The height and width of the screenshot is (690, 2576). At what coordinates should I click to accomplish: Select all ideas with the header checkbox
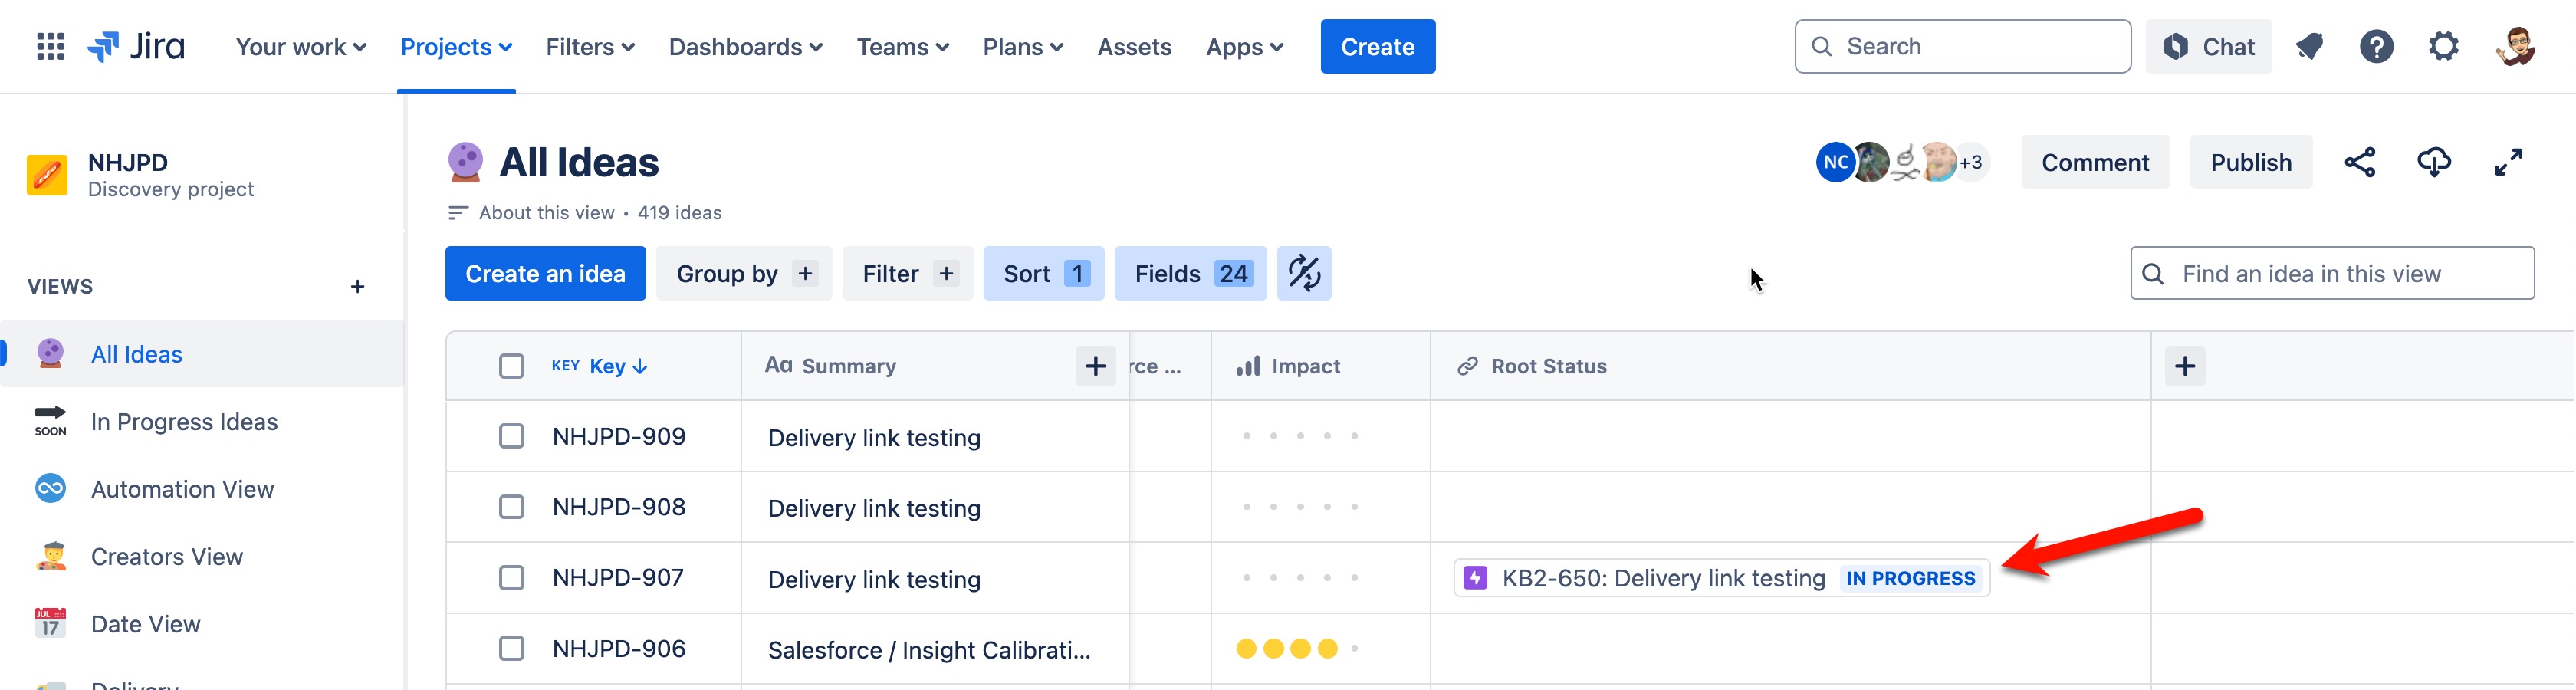coord(511,366)
